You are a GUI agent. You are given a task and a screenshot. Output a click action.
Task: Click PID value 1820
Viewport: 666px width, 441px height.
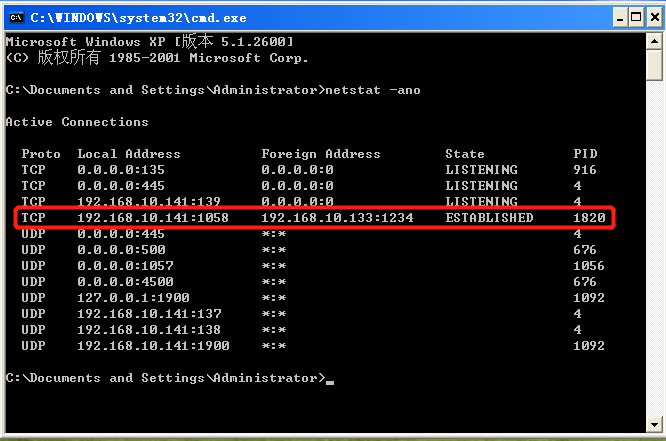(x=589, y=218)
